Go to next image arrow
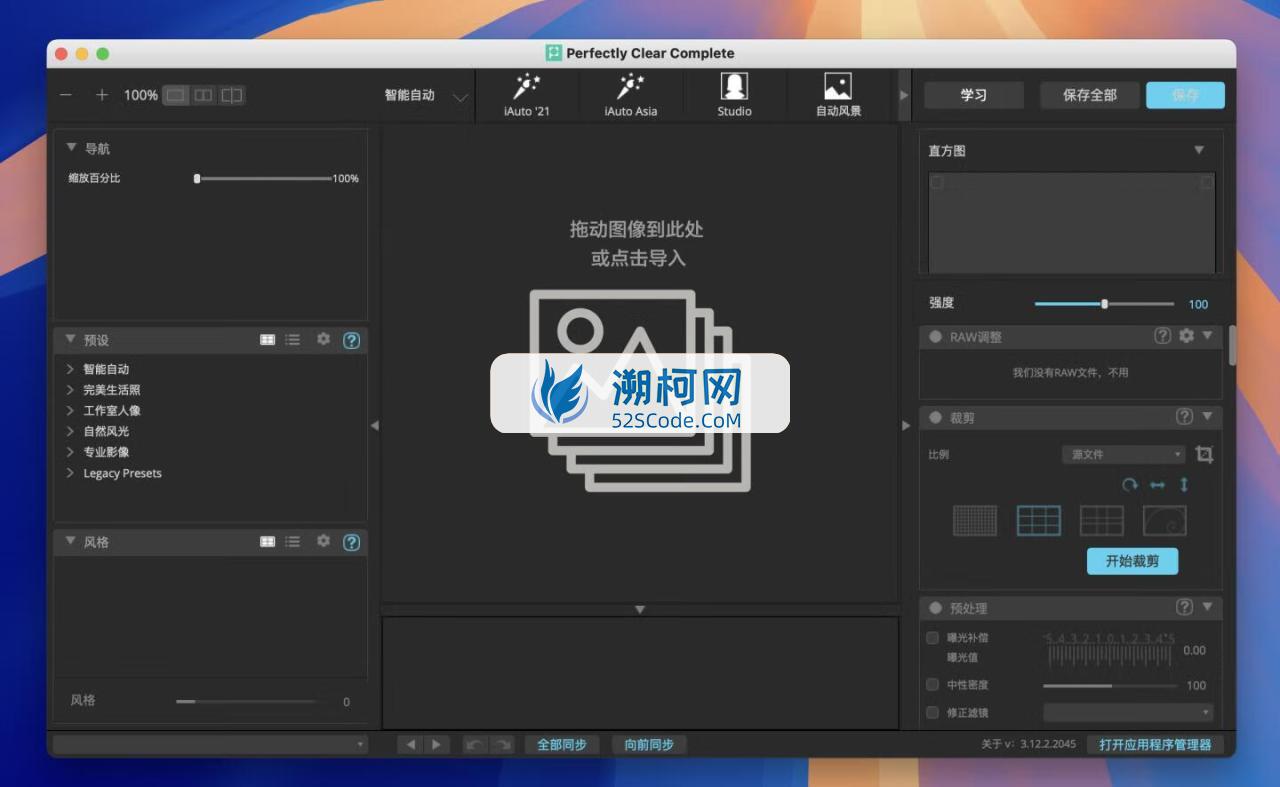The image size is (1280, 787). tap(437, 744)
